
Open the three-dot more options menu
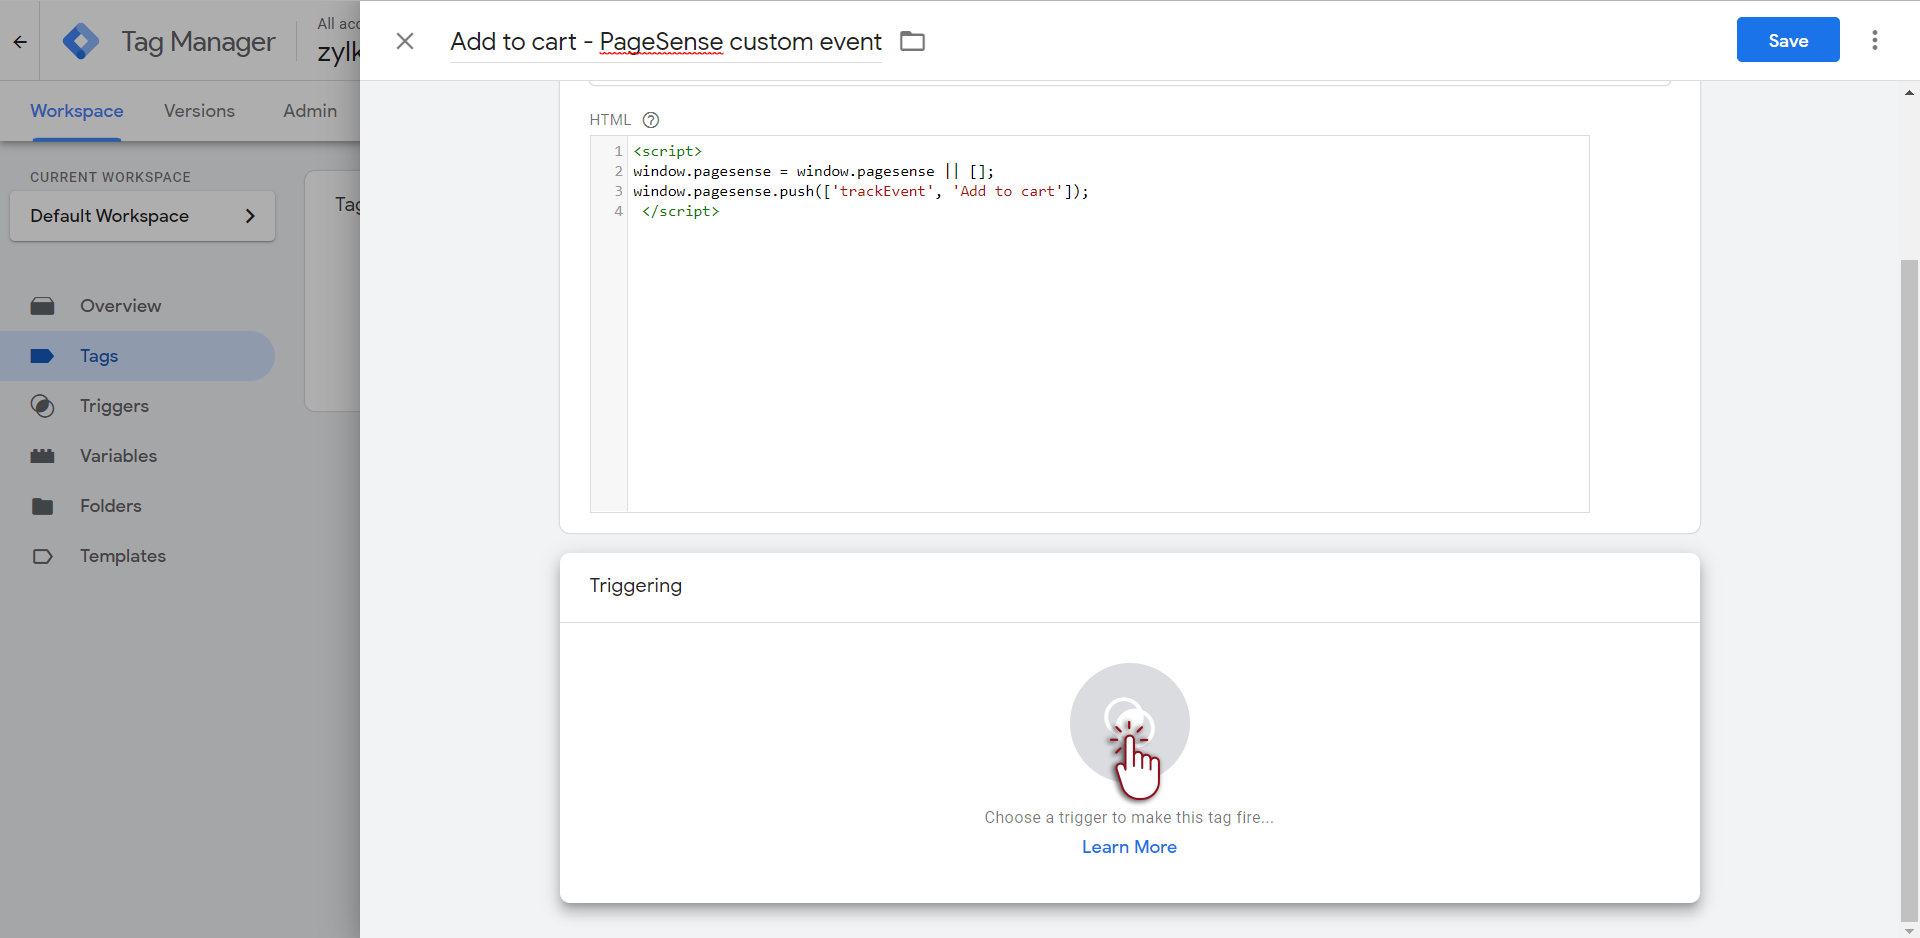coord(1875,40)
